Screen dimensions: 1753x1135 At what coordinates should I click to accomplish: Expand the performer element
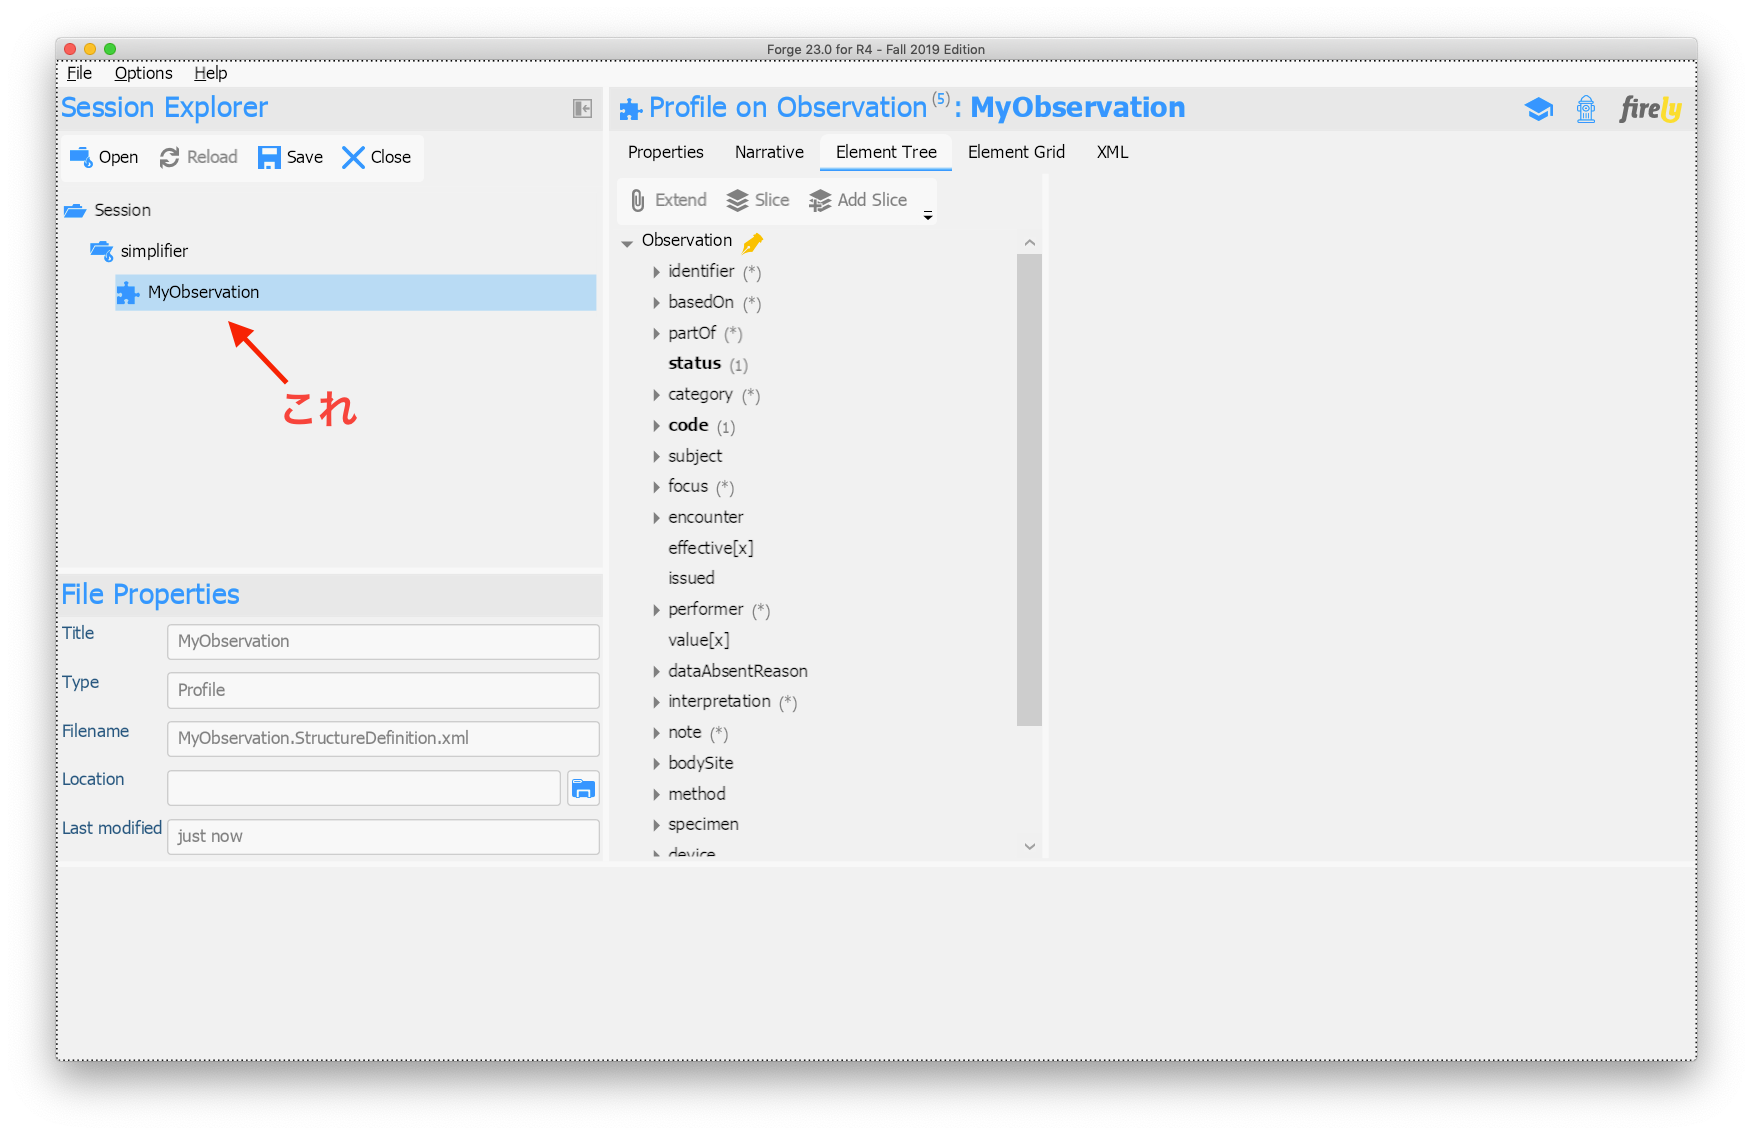[656, 610]
